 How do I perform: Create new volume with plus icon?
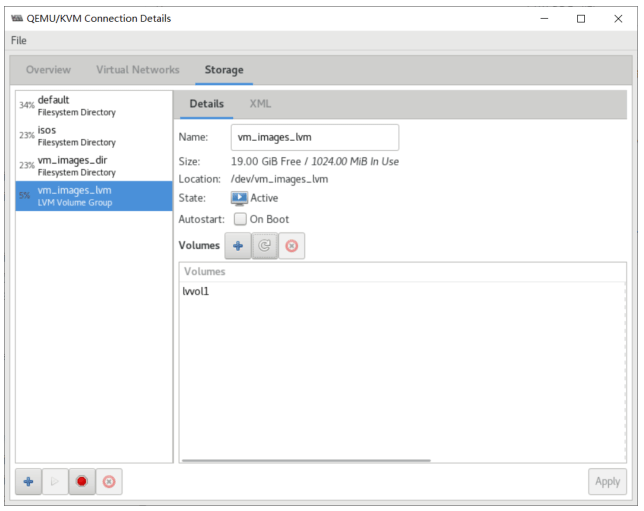tap(238, 246)
